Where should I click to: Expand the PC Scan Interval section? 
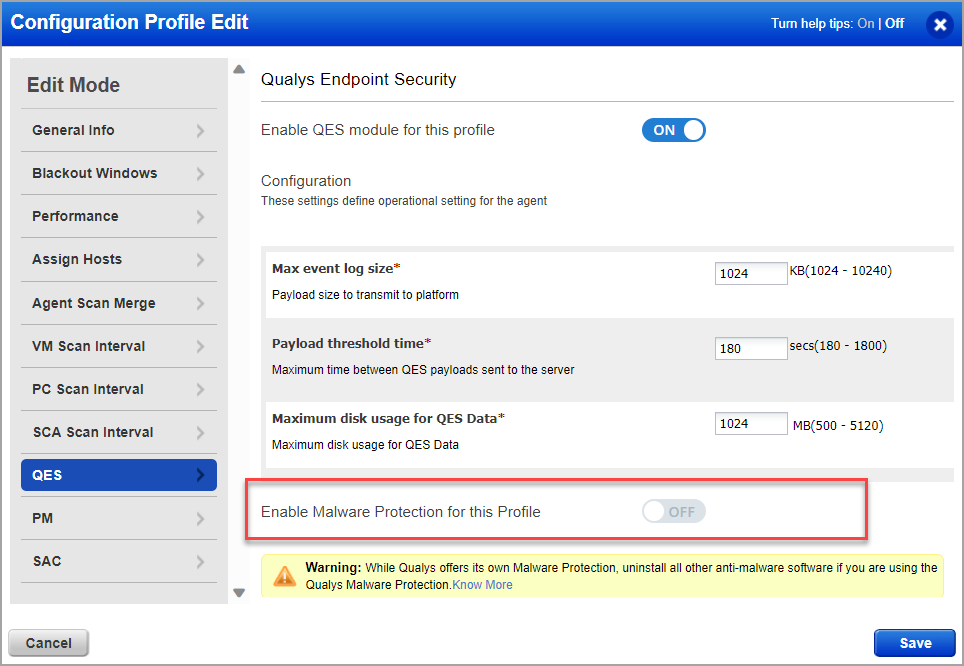pos(119,389)
